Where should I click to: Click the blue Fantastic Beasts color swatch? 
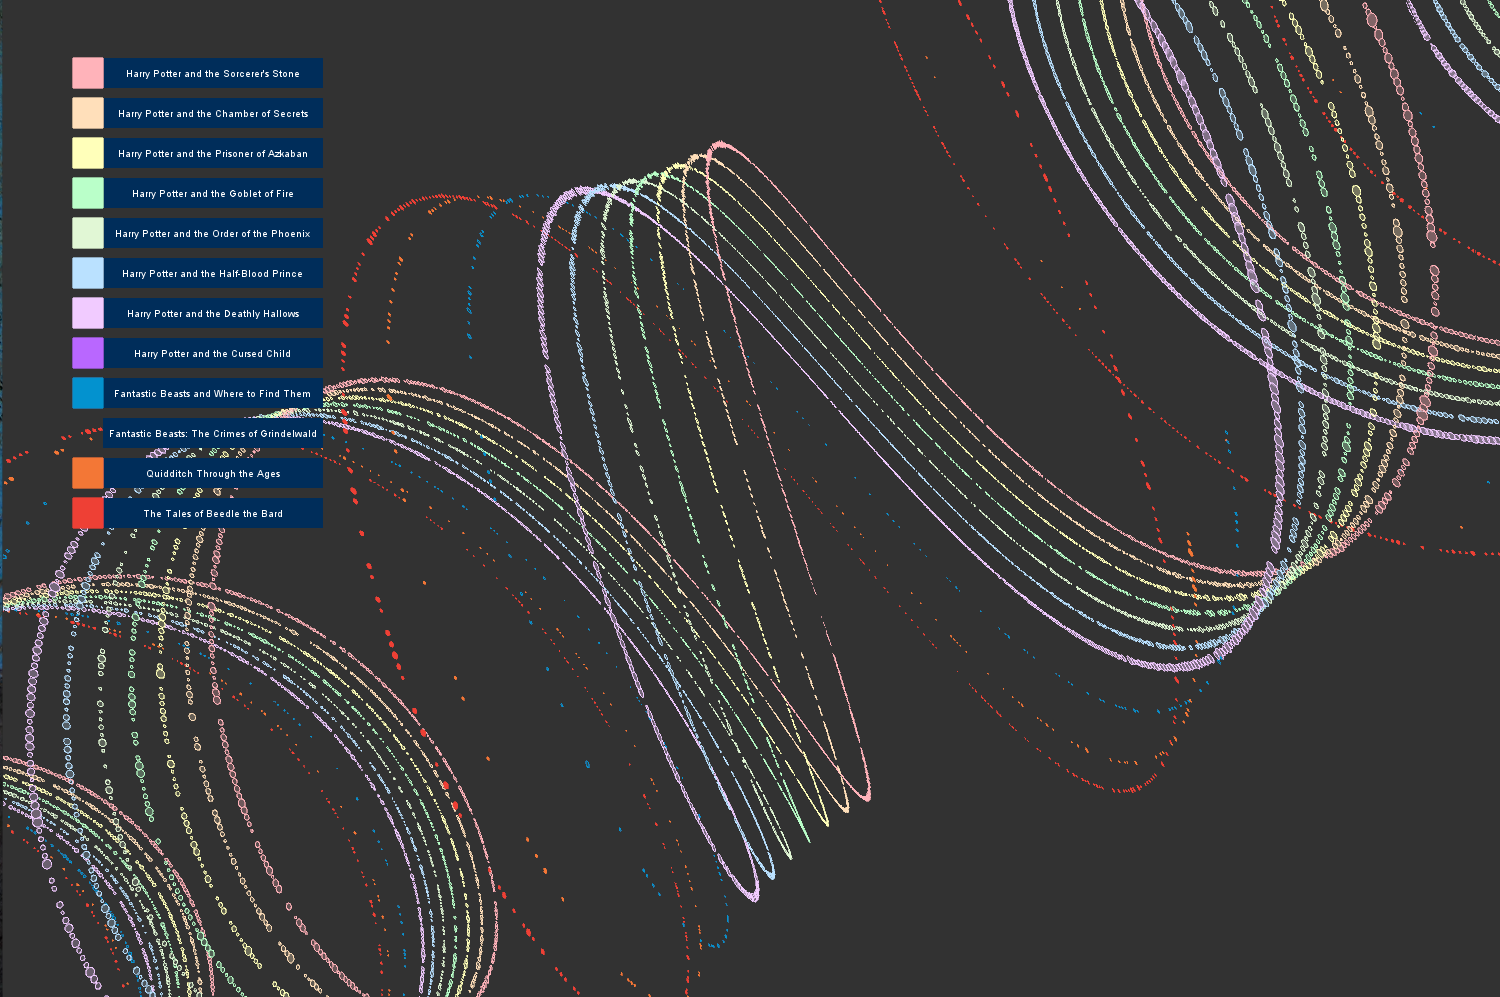coord(88,393)
